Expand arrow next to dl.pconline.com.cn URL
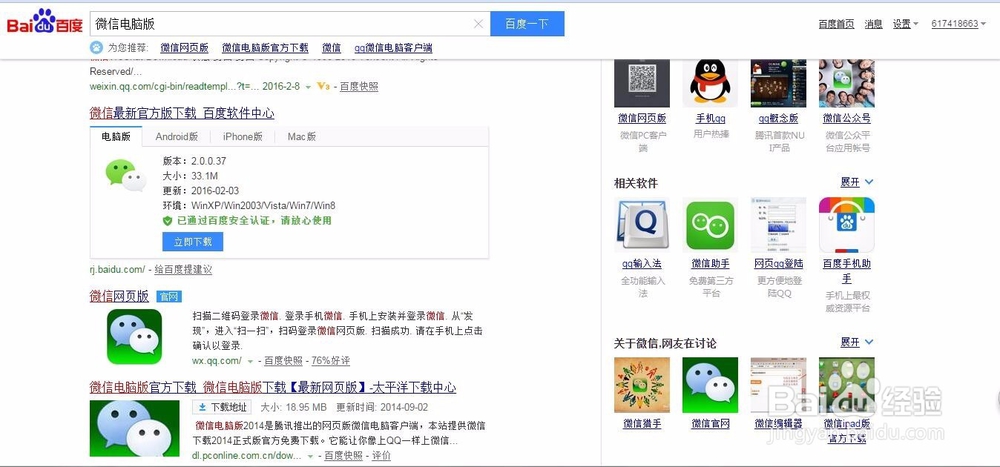 coord(311,456)
